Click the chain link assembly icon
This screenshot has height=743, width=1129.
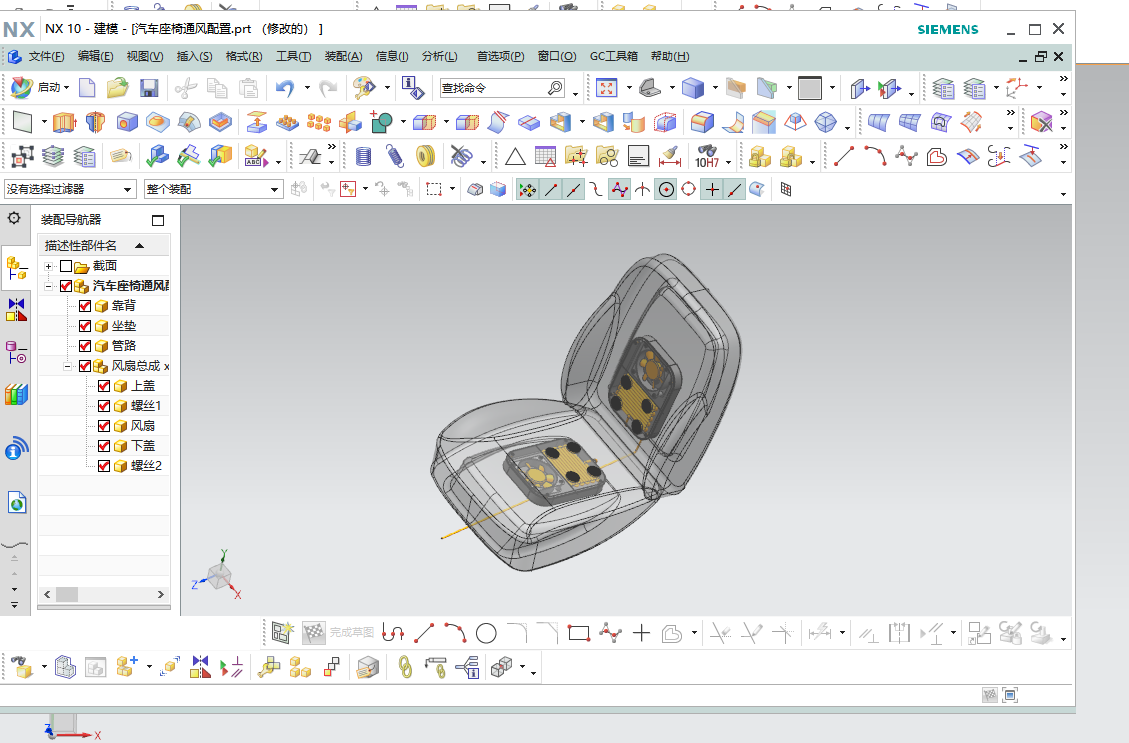point(405,667)
